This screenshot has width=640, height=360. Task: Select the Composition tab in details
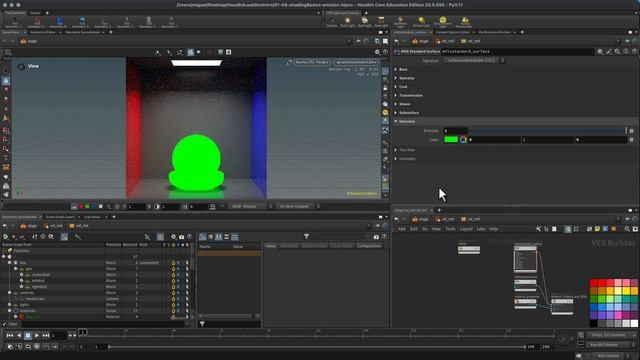(x=369, y=246)
